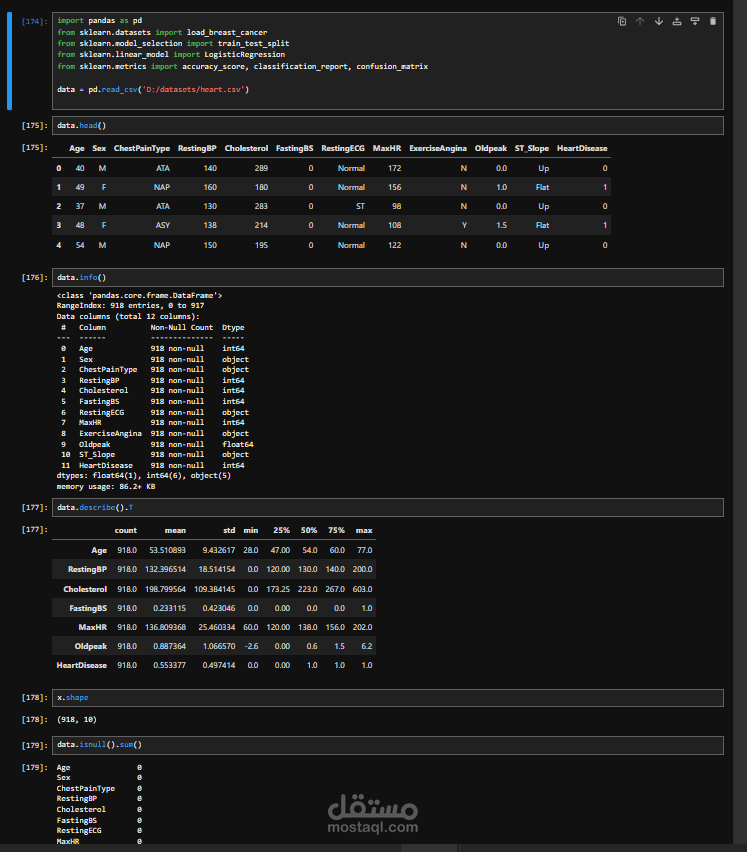Click the Cholesterol value 214 in row 3
This screenshot has width=747, height=852.
pyautogui.click(x=261, y=225)
